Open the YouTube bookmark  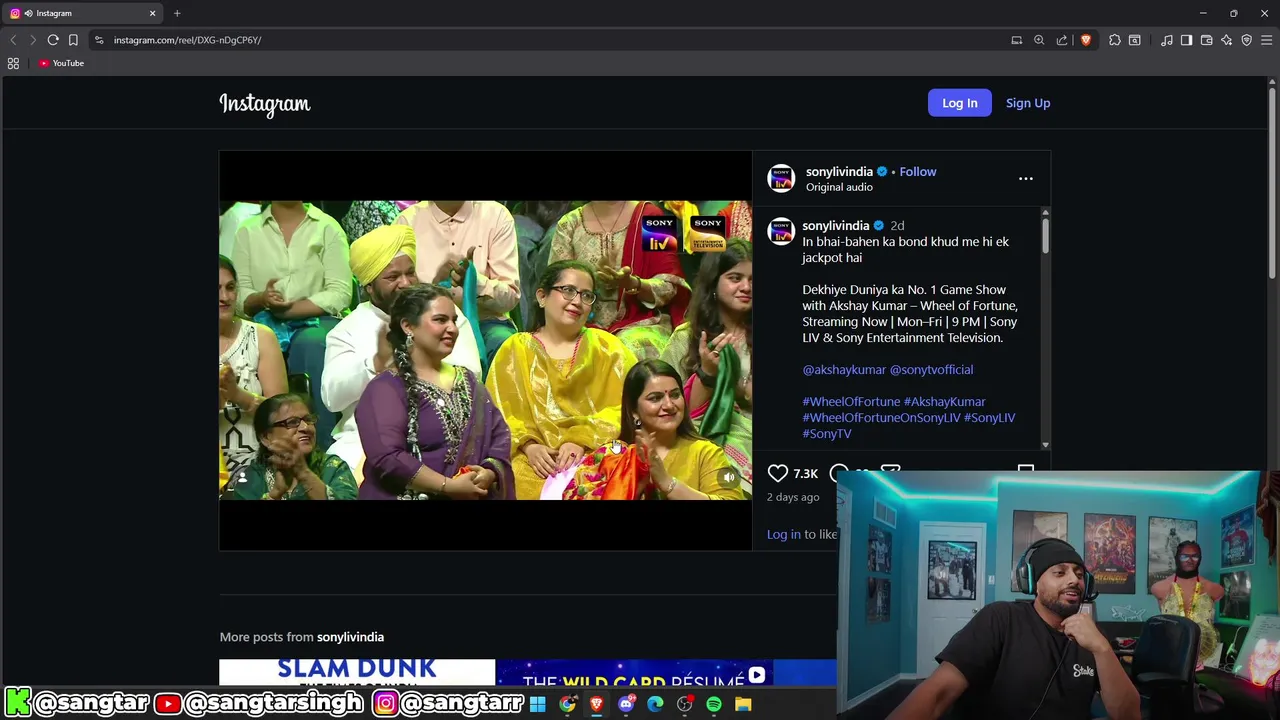(x=61, y=63)
